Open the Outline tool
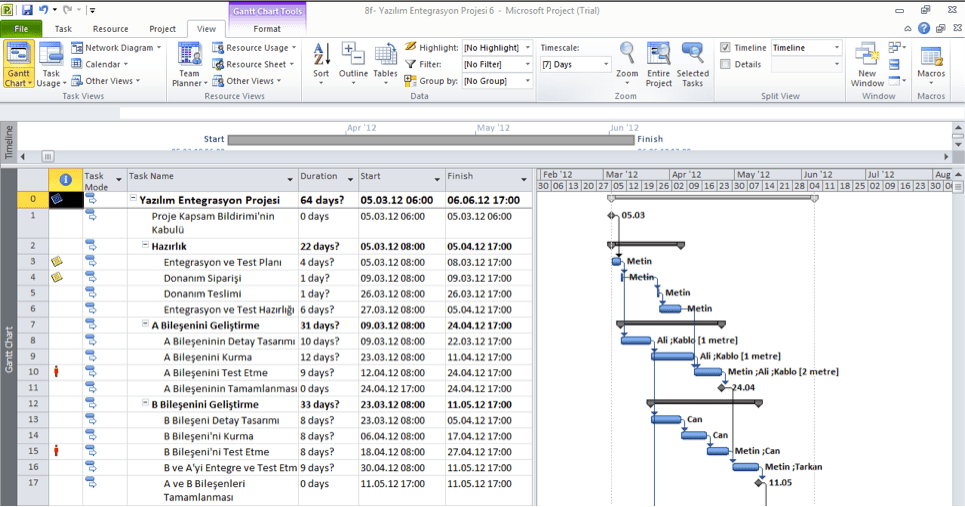The image size is (965, 507). point(353,62)
